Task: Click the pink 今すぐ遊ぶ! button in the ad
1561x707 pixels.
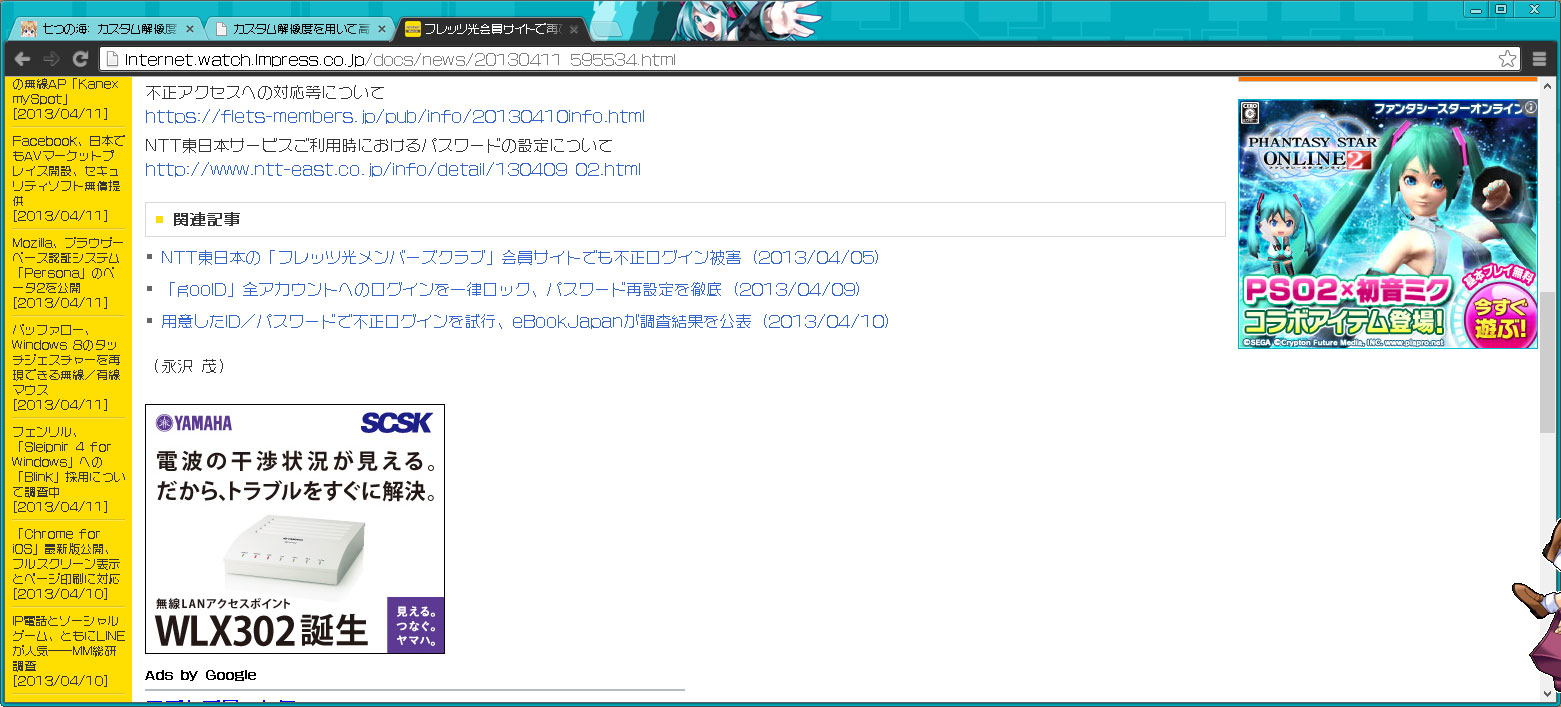Action: [x=1500, y=316]
